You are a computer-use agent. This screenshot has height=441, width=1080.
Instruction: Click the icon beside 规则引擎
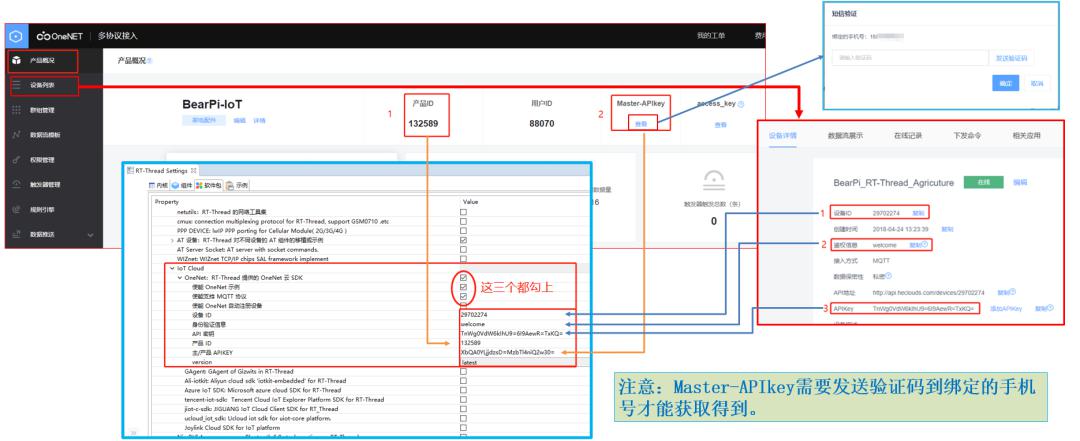17,209
